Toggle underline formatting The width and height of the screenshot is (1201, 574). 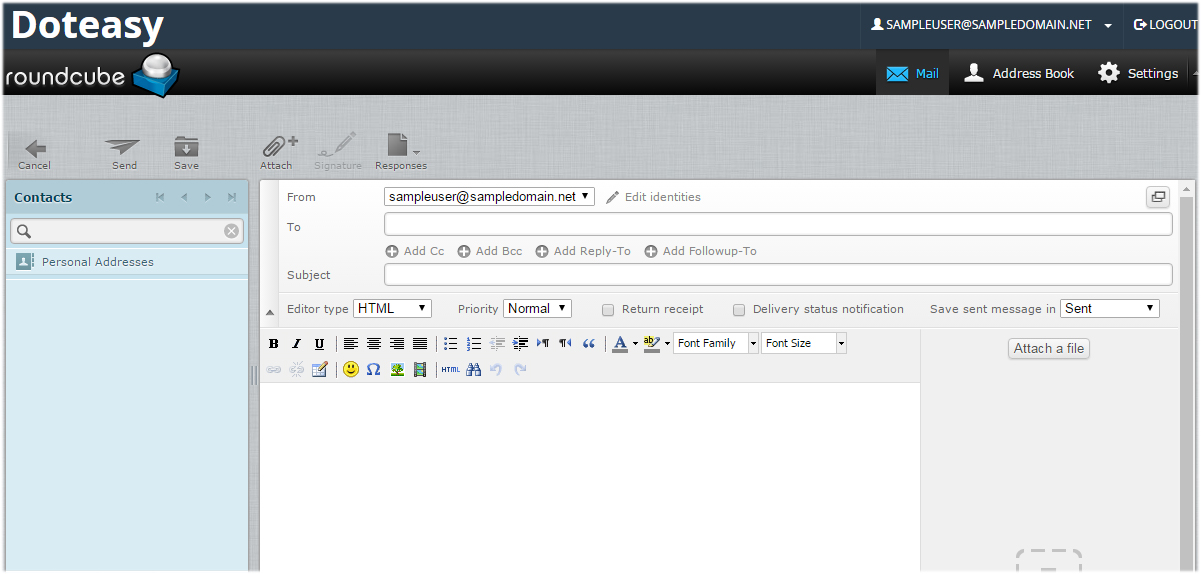point(319,343)
